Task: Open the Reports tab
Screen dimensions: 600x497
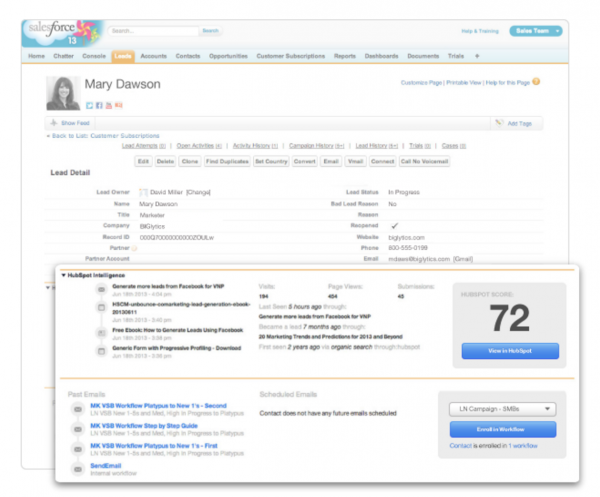Action: 345,56
